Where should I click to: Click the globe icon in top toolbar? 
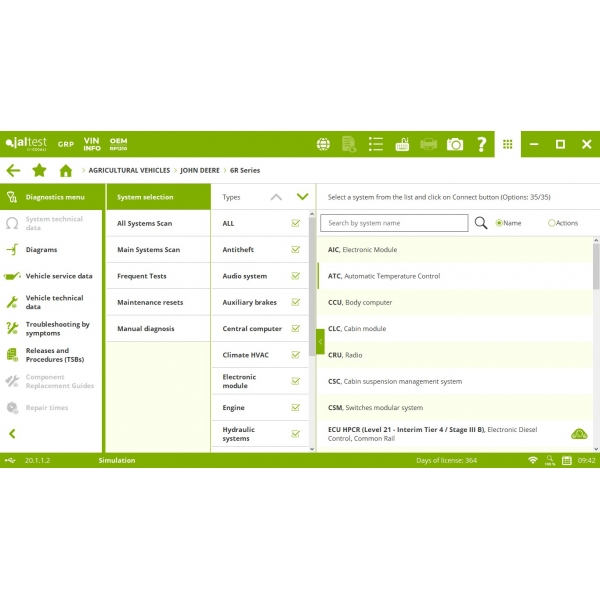(x=324, y=144)
